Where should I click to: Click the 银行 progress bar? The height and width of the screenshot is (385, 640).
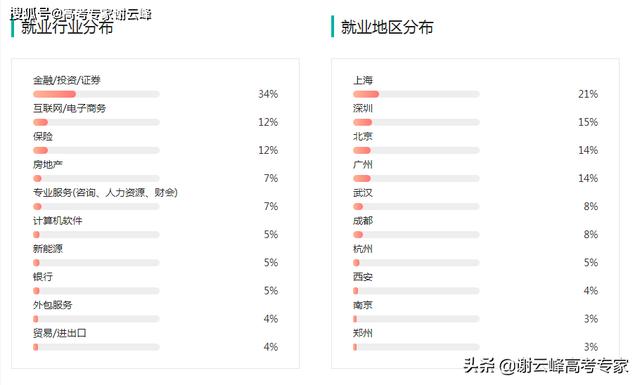96,291
